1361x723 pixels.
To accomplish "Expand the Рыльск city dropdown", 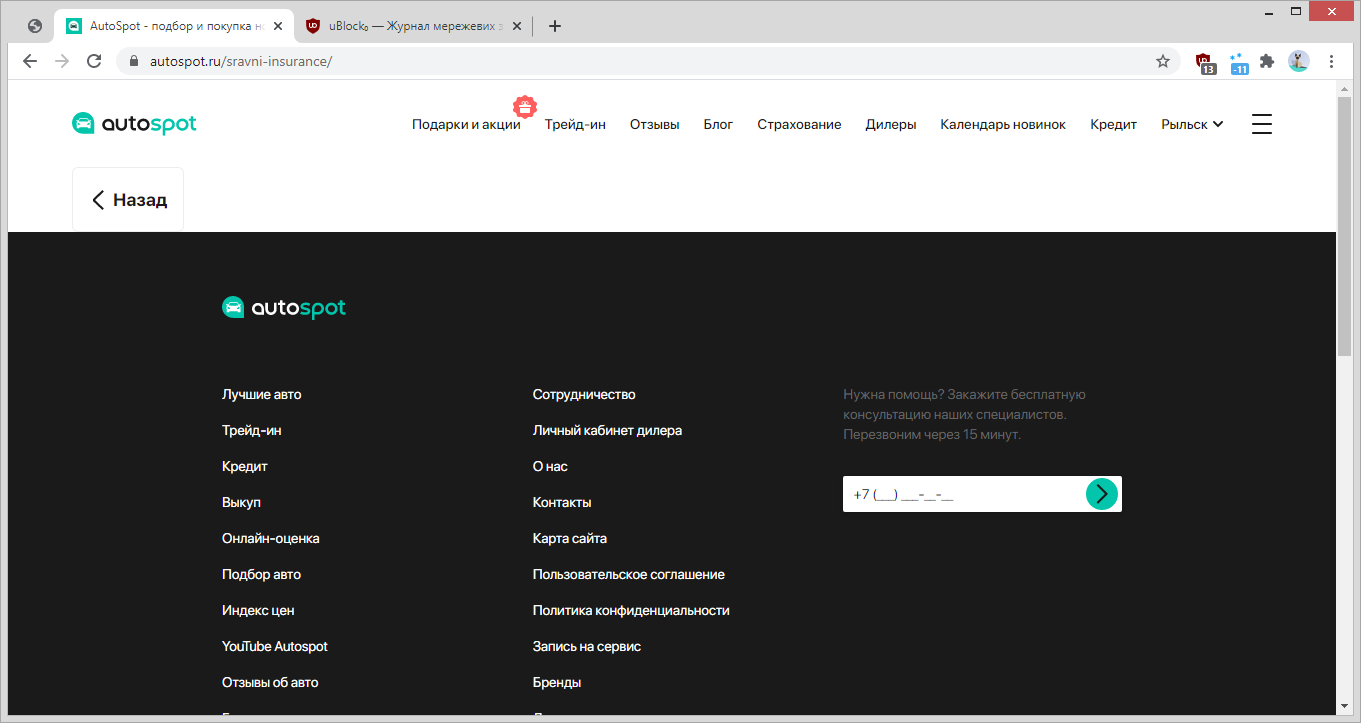I will (x=1191, y=124).
